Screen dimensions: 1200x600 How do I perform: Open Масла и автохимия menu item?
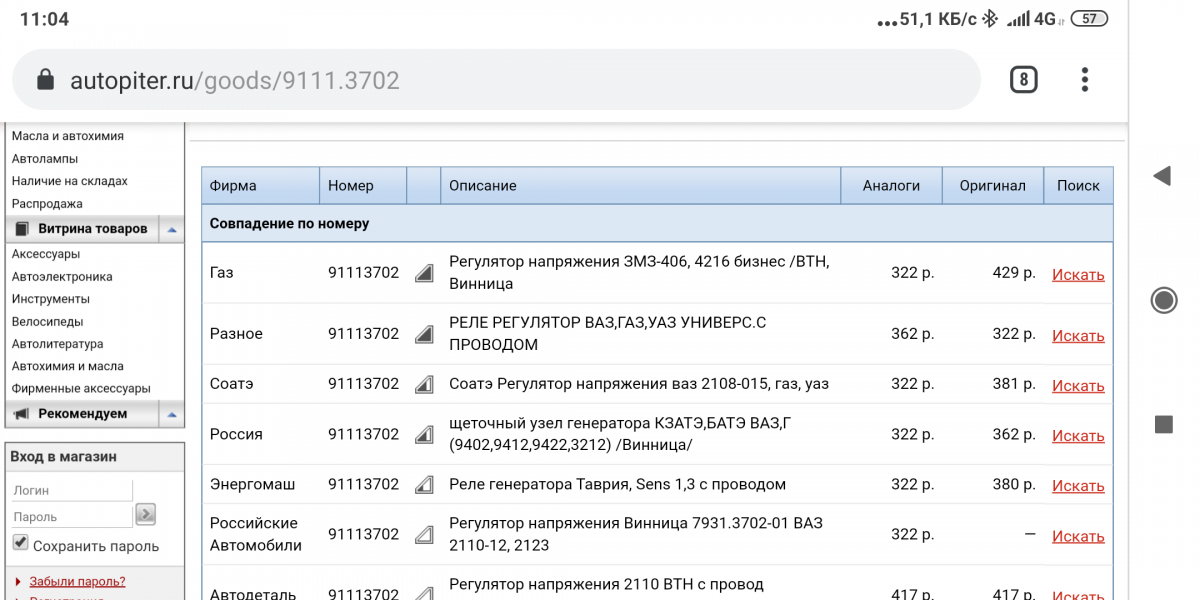(68, 136)
